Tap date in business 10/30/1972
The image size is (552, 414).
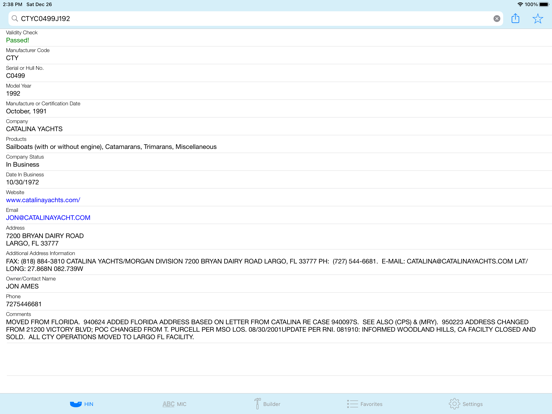[23, 182]
